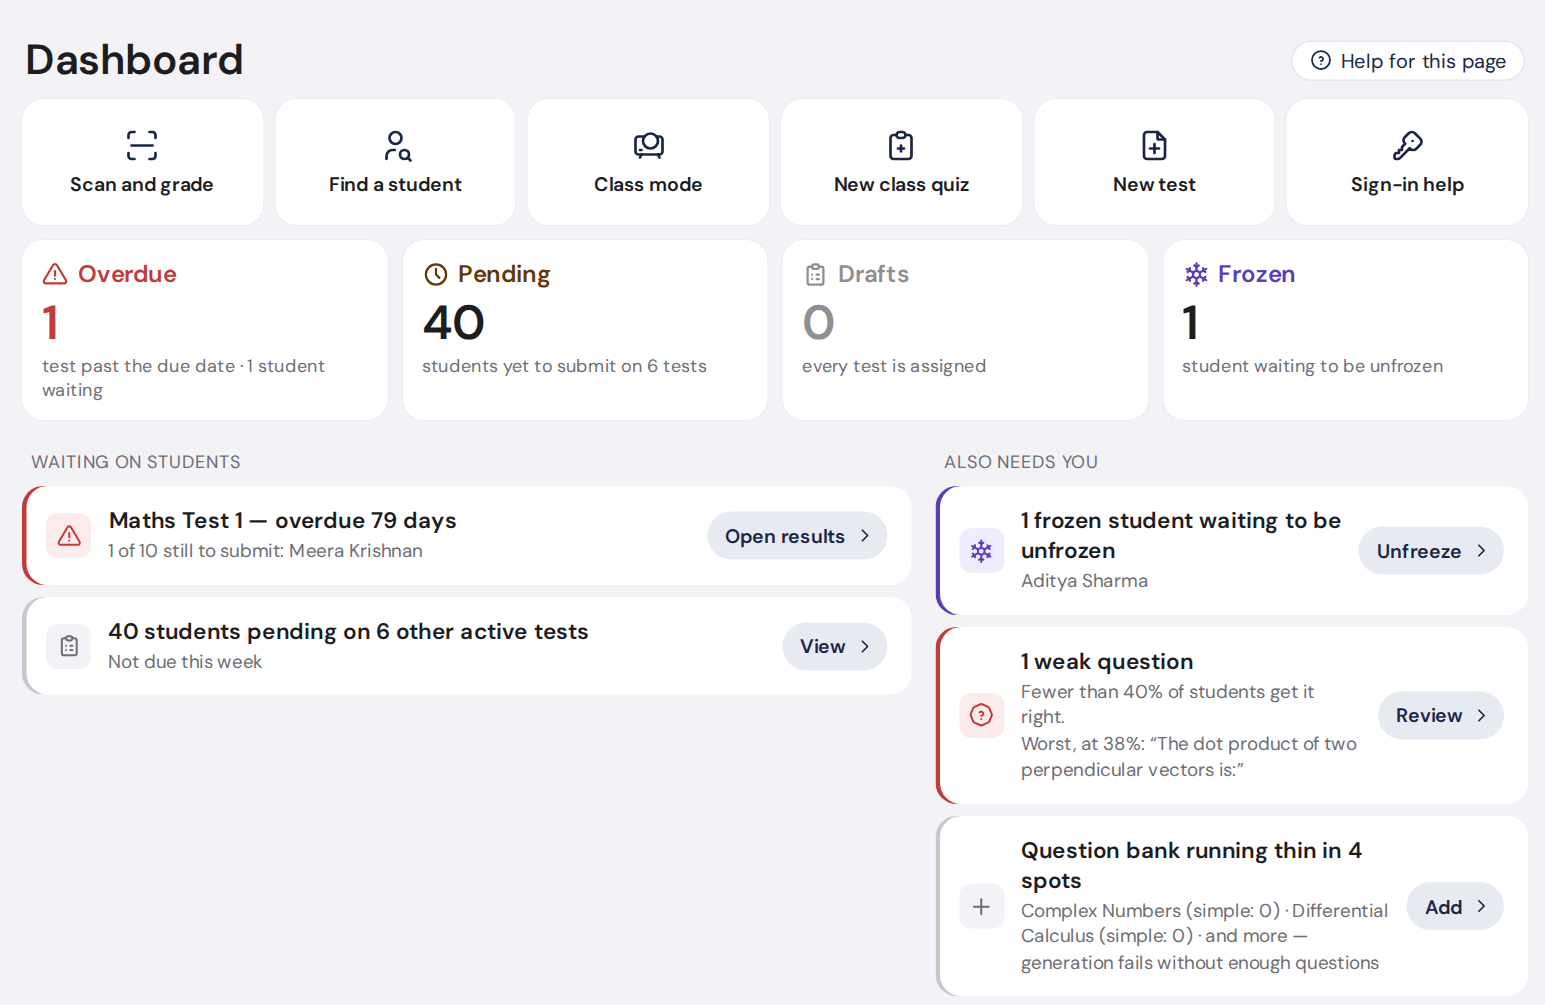Click the Dashboard page heading
1545x1005 pixels.
(134, 60)
